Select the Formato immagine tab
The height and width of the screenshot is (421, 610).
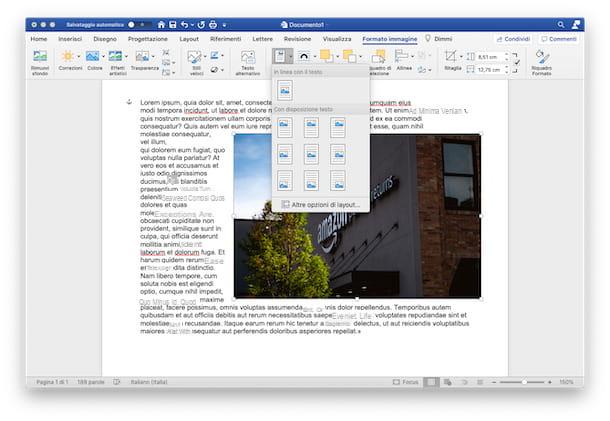tap(389, 39)
